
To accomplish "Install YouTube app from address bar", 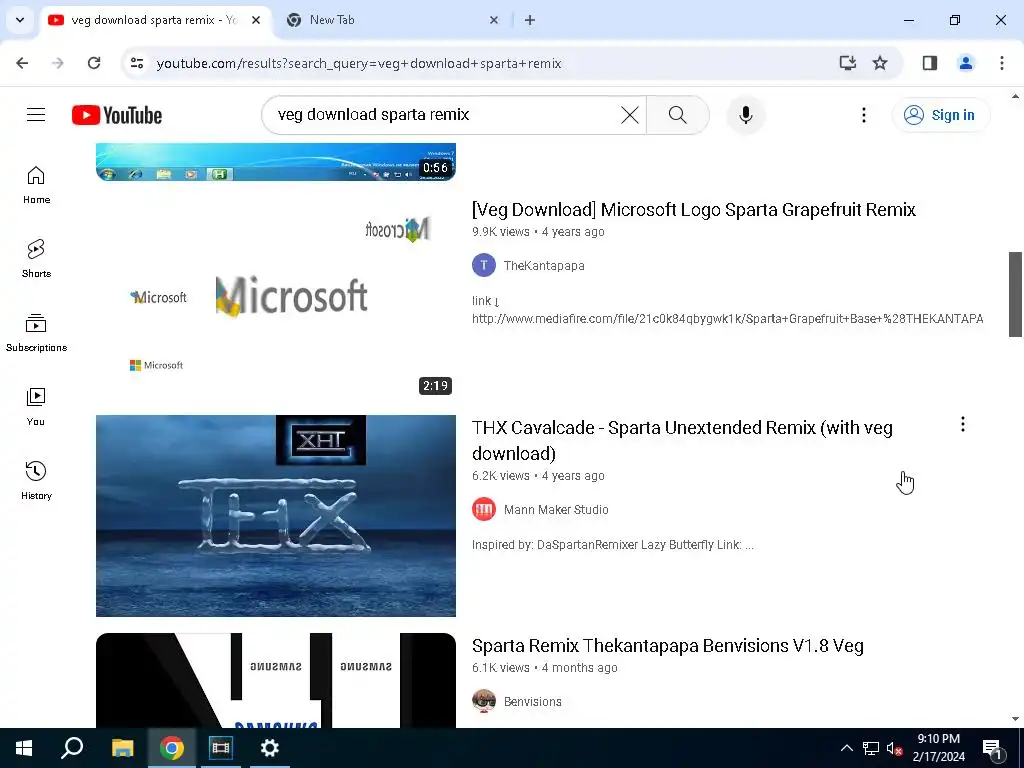I will coord(848,63).
